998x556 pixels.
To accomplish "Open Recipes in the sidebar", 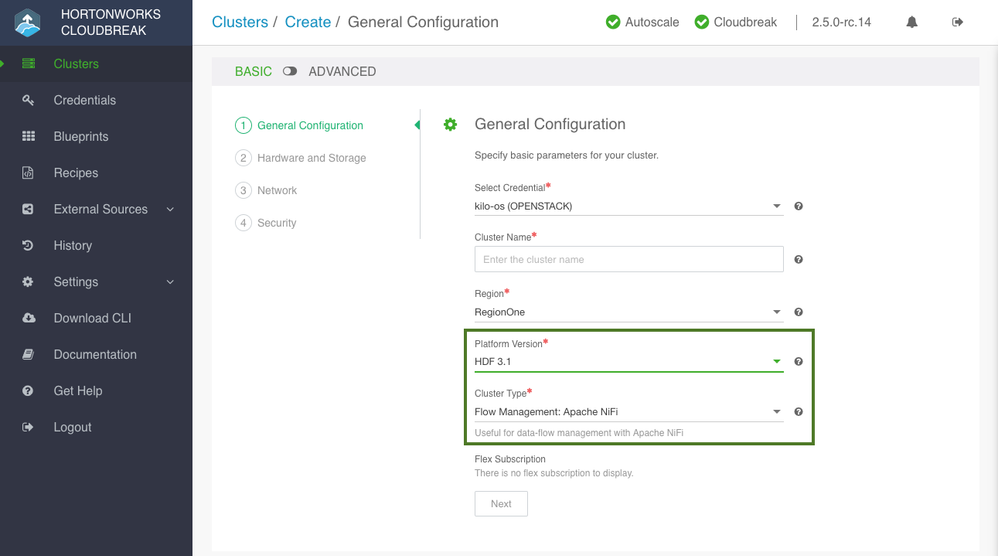I will [76, 173].
